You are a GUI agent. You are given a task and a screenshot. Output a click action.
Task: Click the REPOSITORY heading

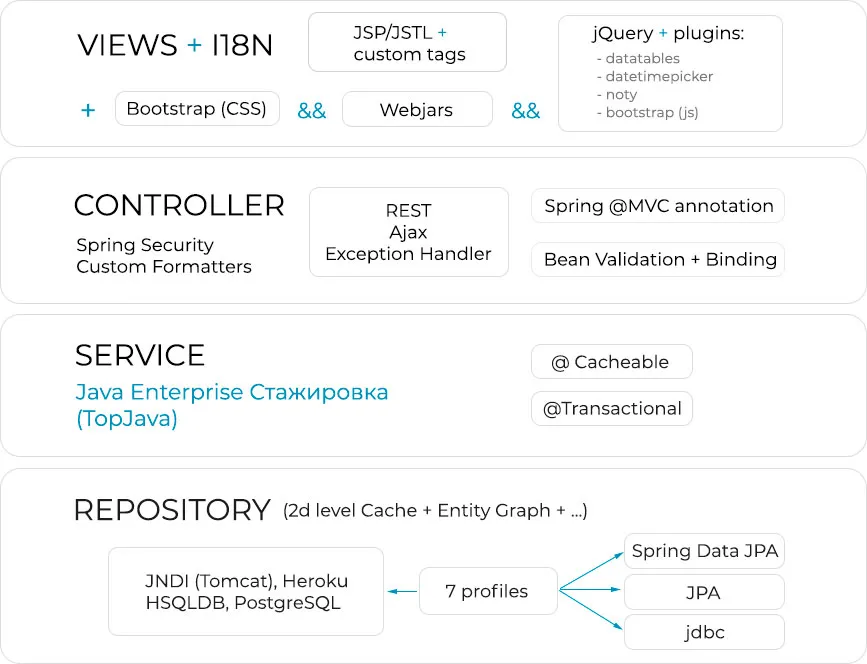(x=172, y=510)
